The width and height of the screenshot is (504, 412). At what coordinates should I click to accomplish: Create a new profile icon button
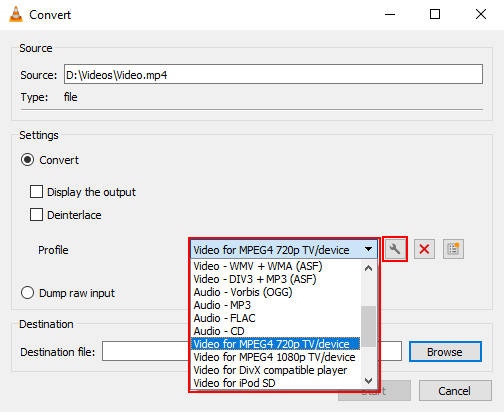tap(453, 249)
